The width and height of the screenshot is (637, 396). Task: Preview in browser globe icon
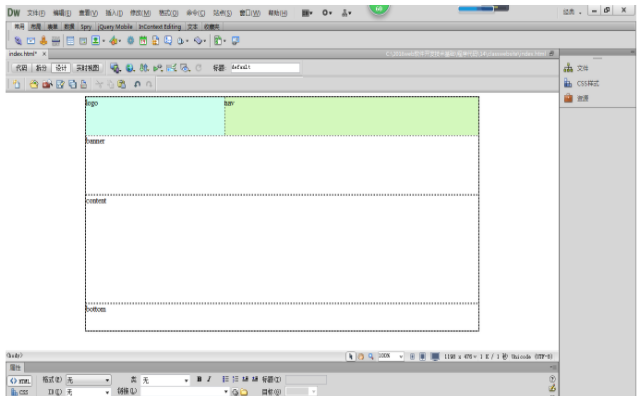(x=130, y=68)
